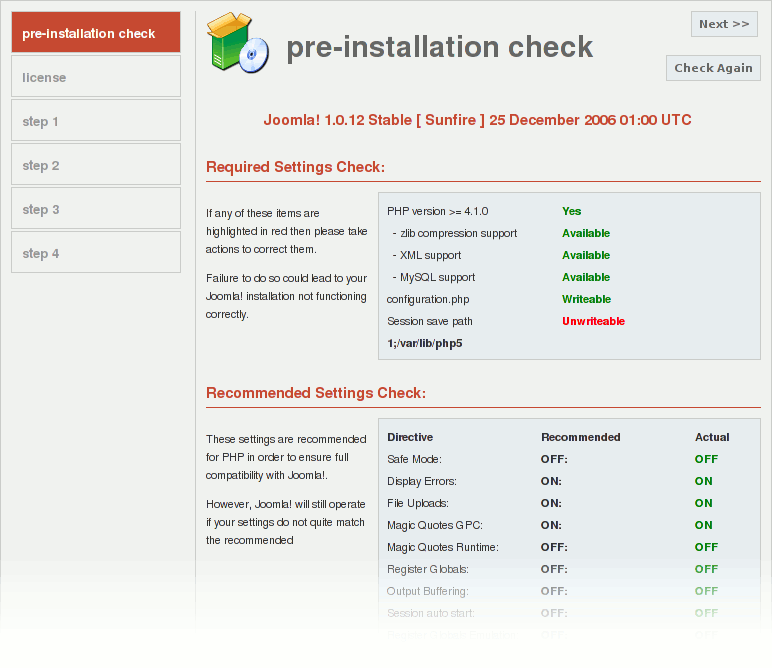This screenshot has width=772, height=668.
Task: Click the 'These settings are recommended' paragraph
Action: coord(286,457)
